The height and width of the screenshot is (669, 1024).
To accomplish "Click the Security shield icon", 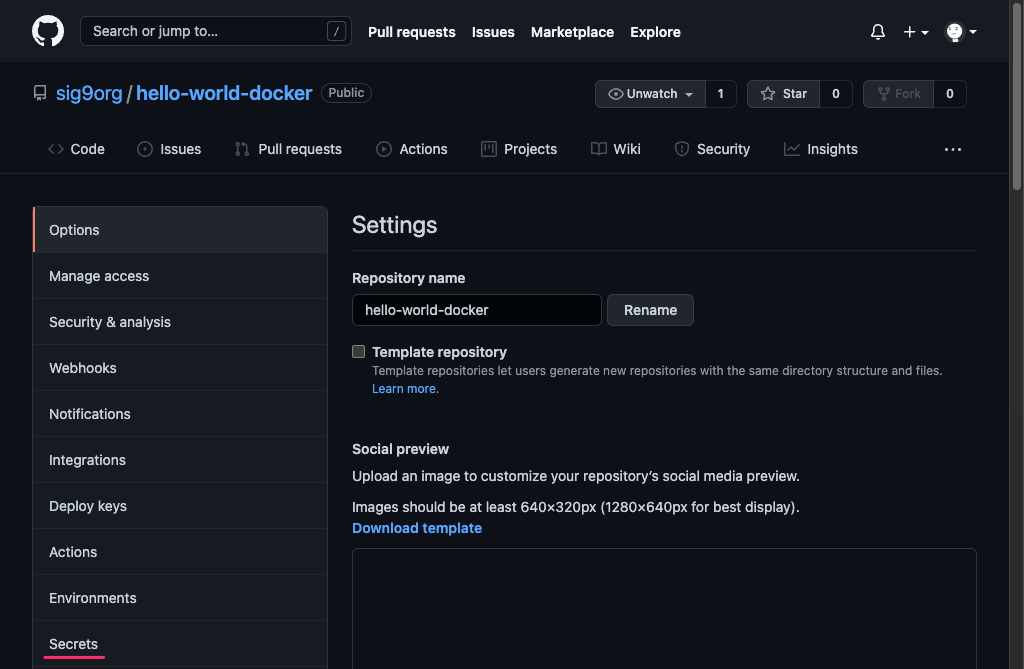I will 682,149.
